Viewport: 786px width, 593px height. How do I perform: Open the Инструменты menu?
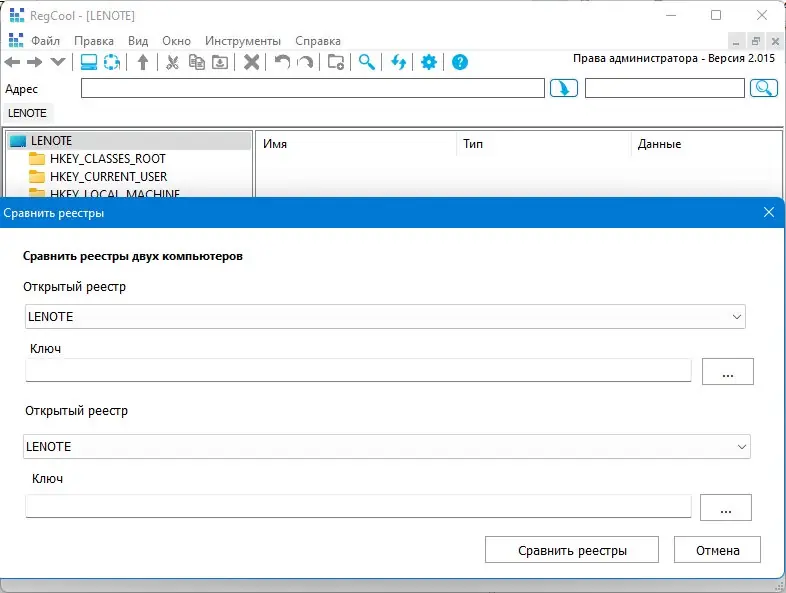(x=243, y=41)
